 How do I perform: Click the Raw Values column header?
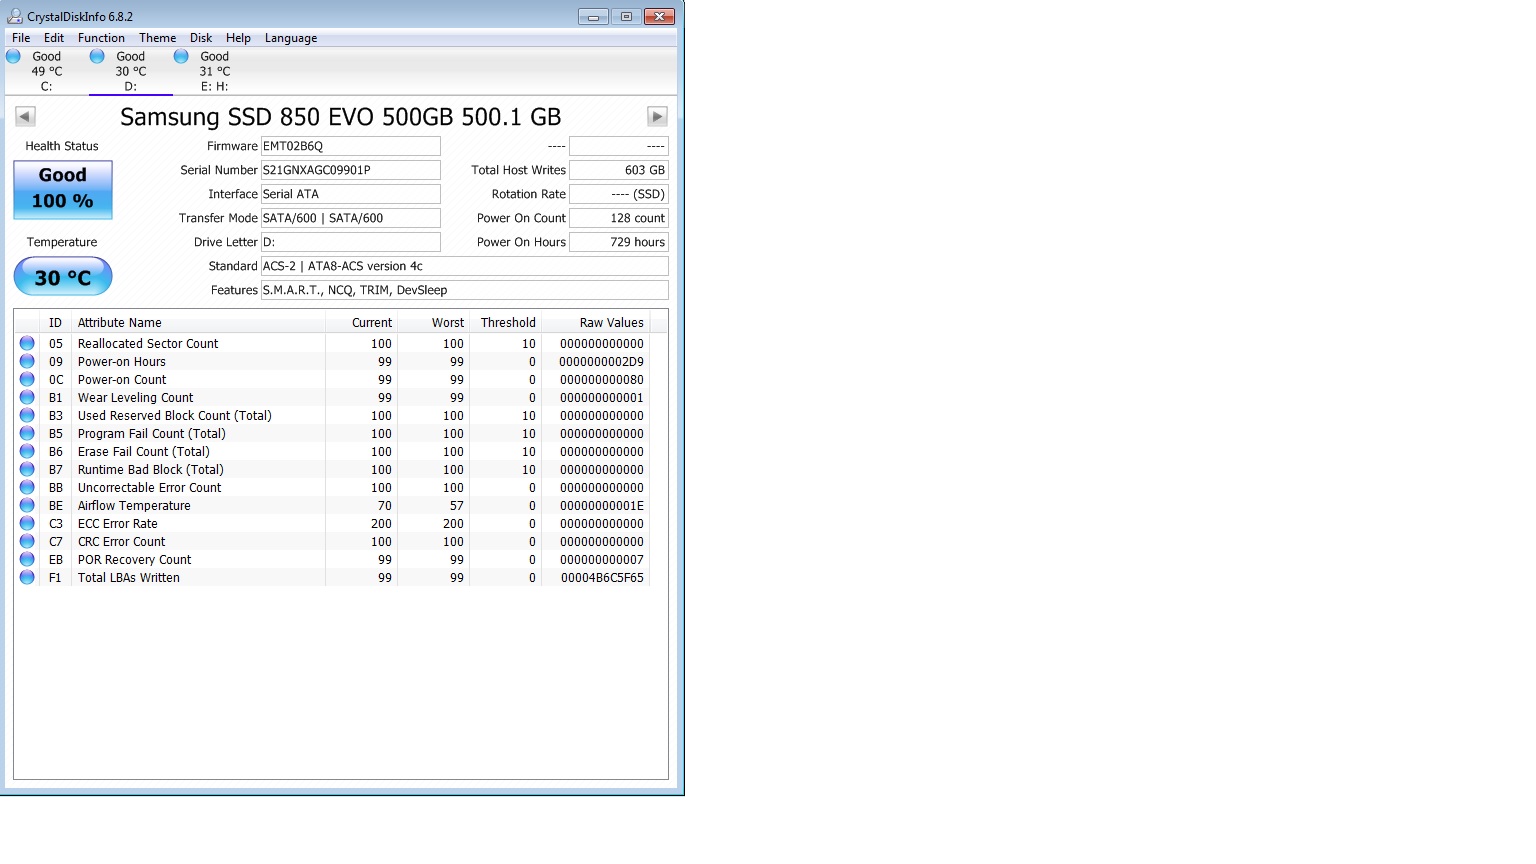[x=595, y=322]
